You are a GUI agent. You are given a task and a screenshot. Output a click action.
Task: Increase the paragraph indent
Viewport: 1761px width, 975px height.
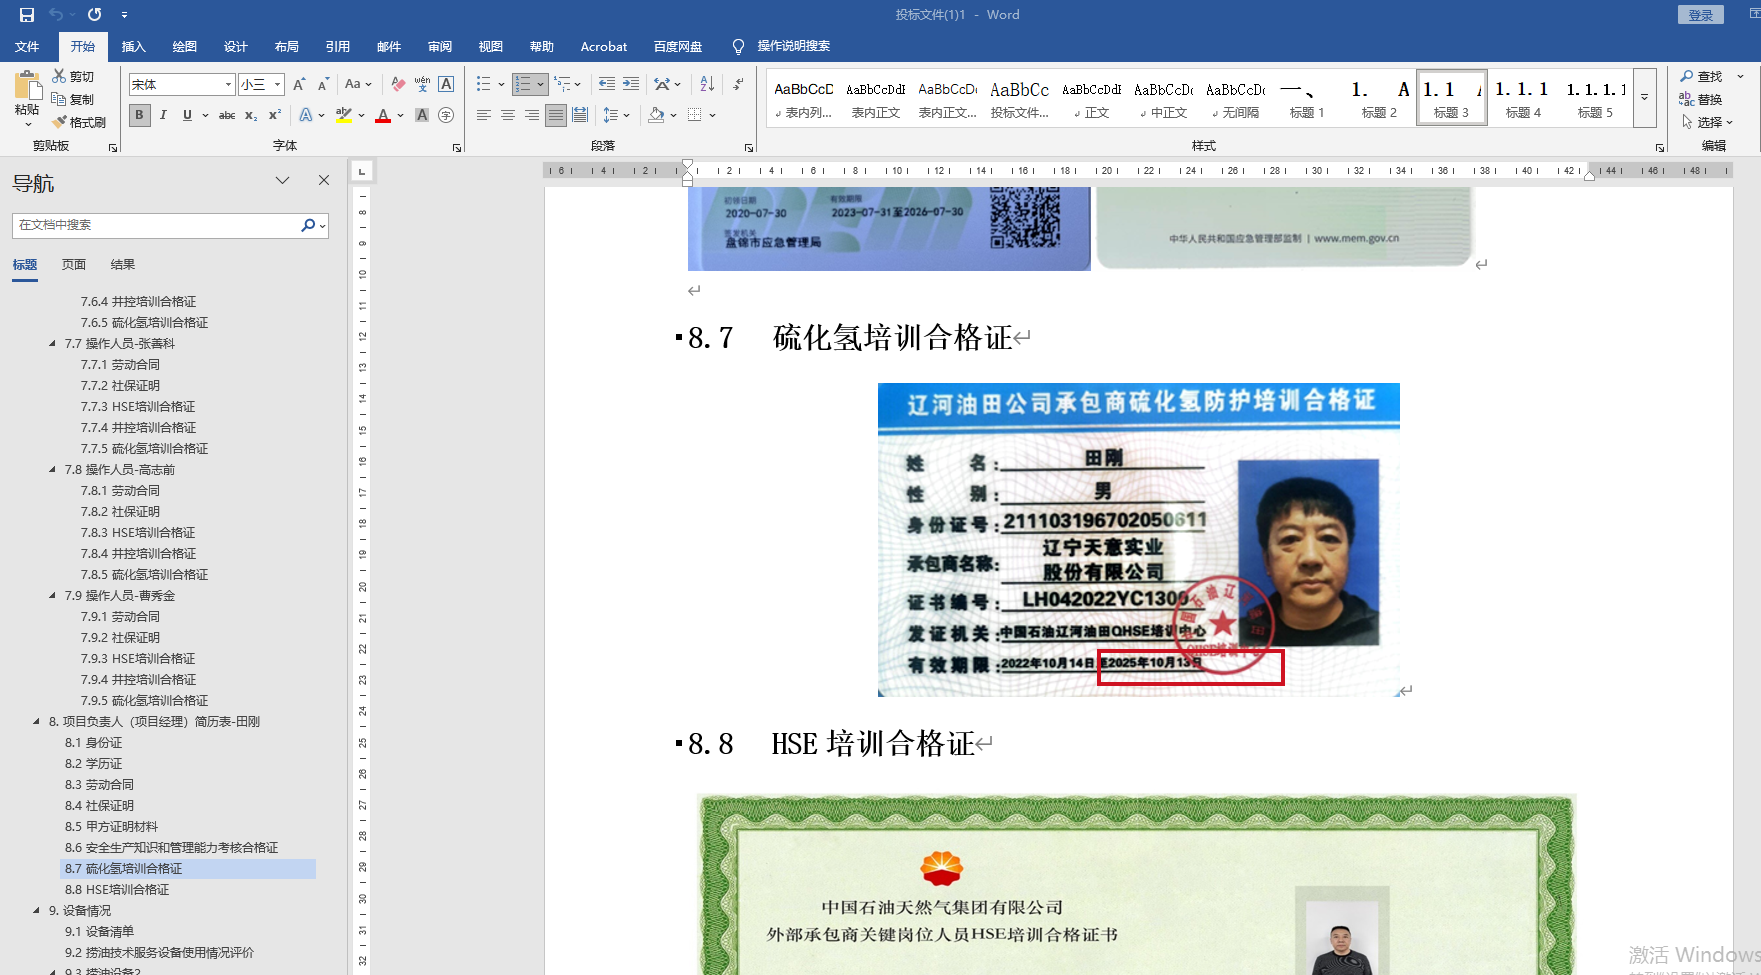(631, 85)
